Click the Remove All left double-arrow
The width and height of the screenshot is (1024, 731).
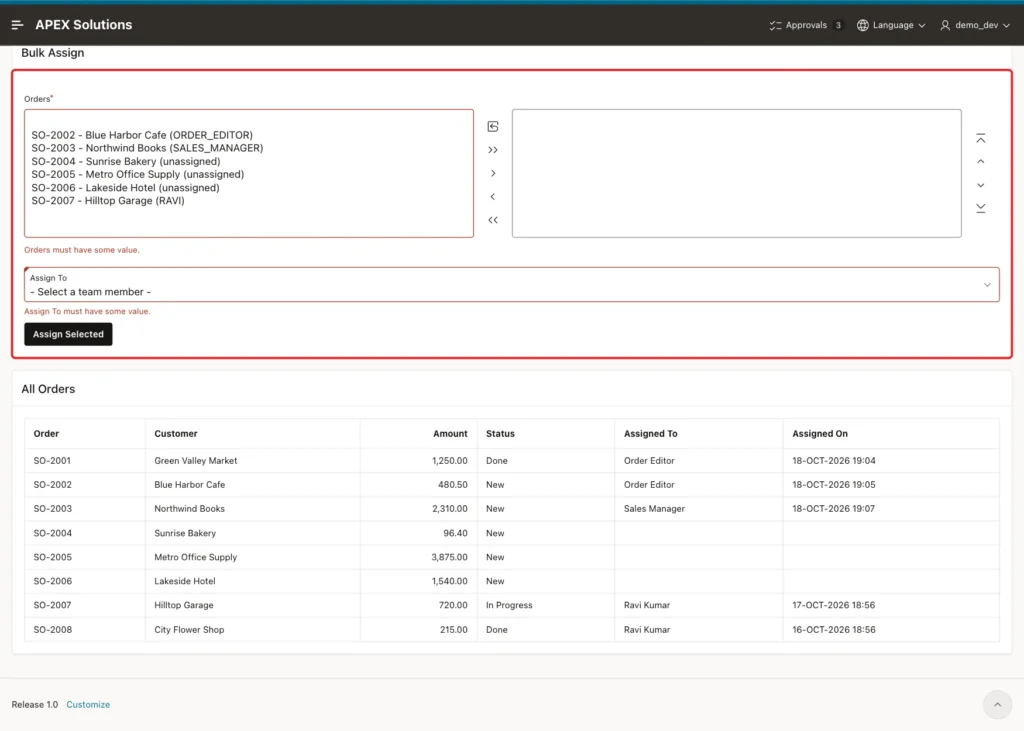click(x=493, y=220)
